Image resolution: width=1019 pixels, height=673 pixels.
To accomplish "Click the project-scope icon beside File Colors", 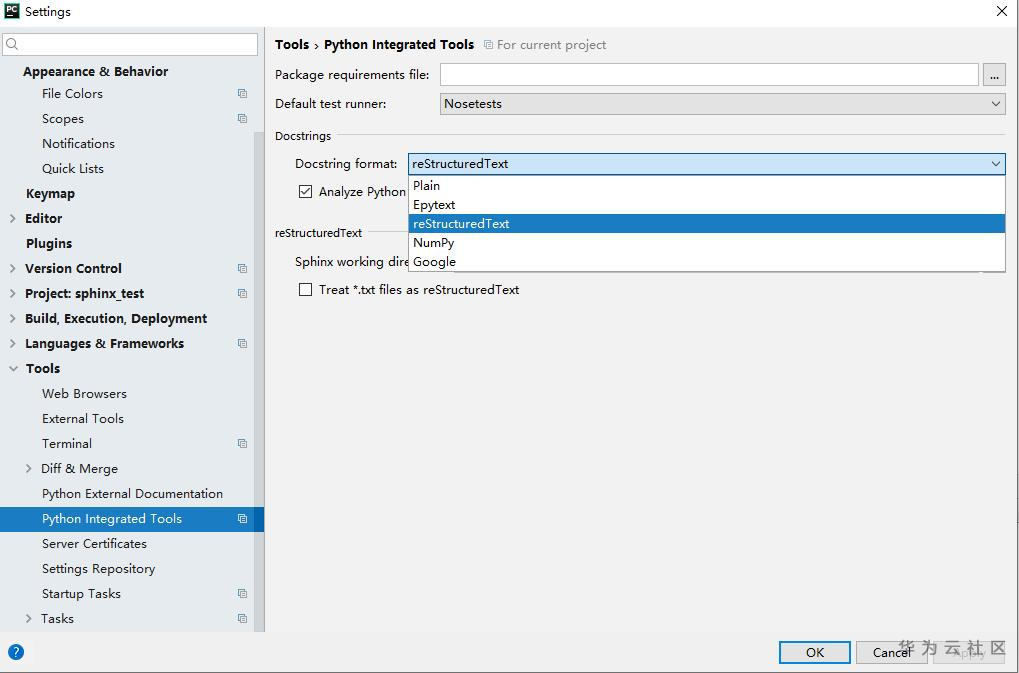I will (242, 94).
